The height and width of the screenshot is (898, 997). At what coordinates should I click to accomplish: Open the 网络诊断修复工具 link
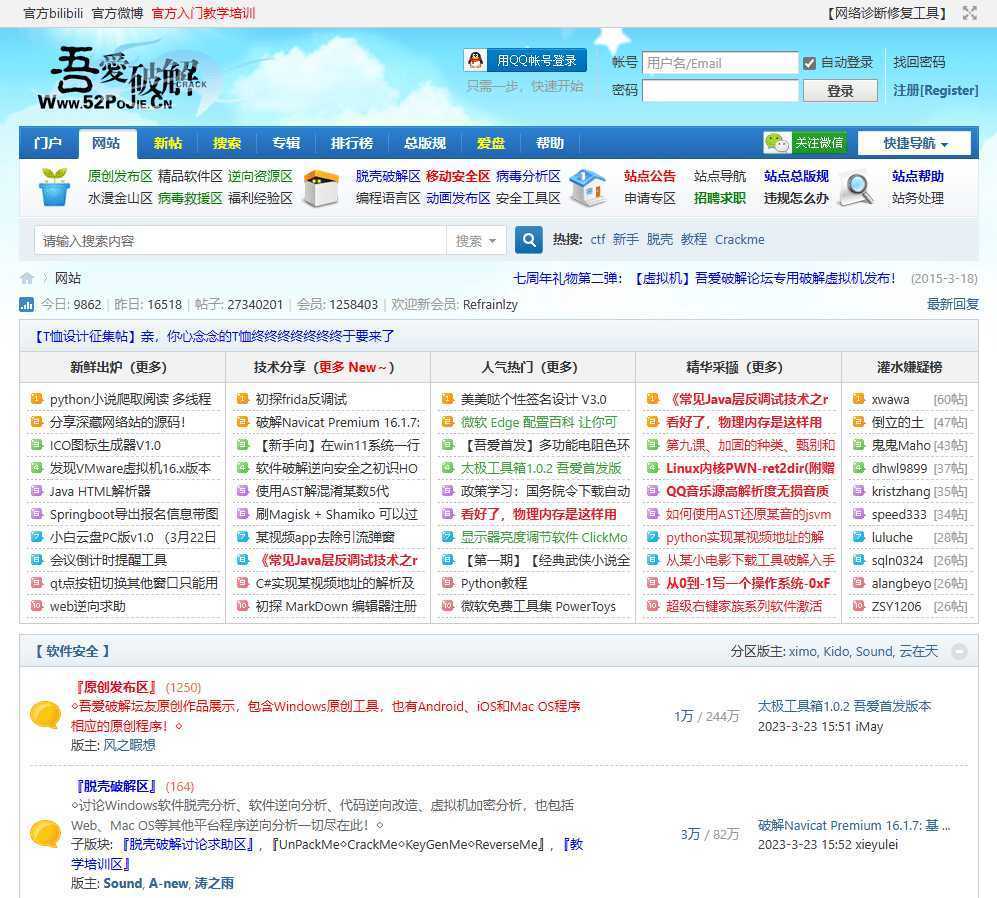887,13
